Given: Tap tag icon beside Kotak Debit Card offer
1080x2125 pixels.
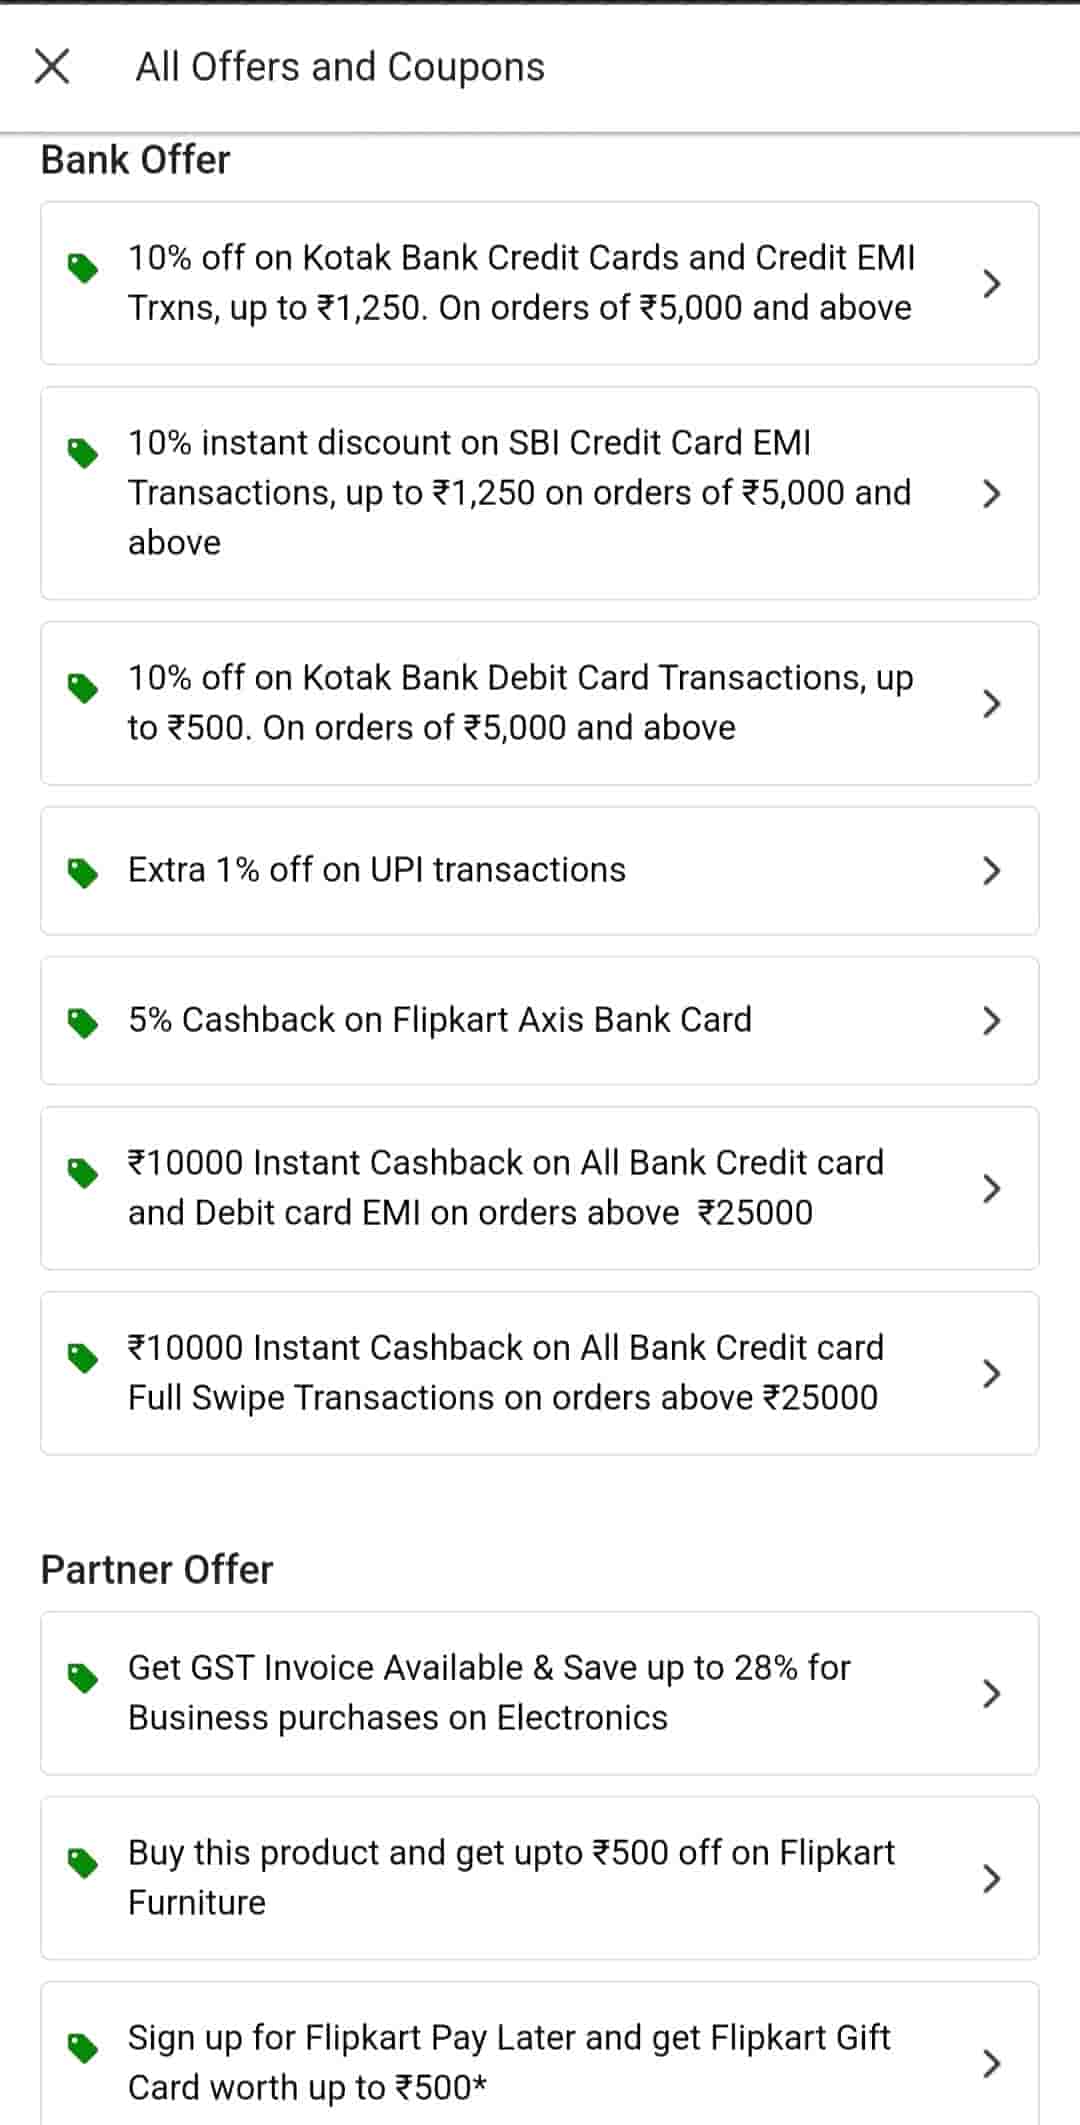Looking at the screenshot, I should pos(82,688).
